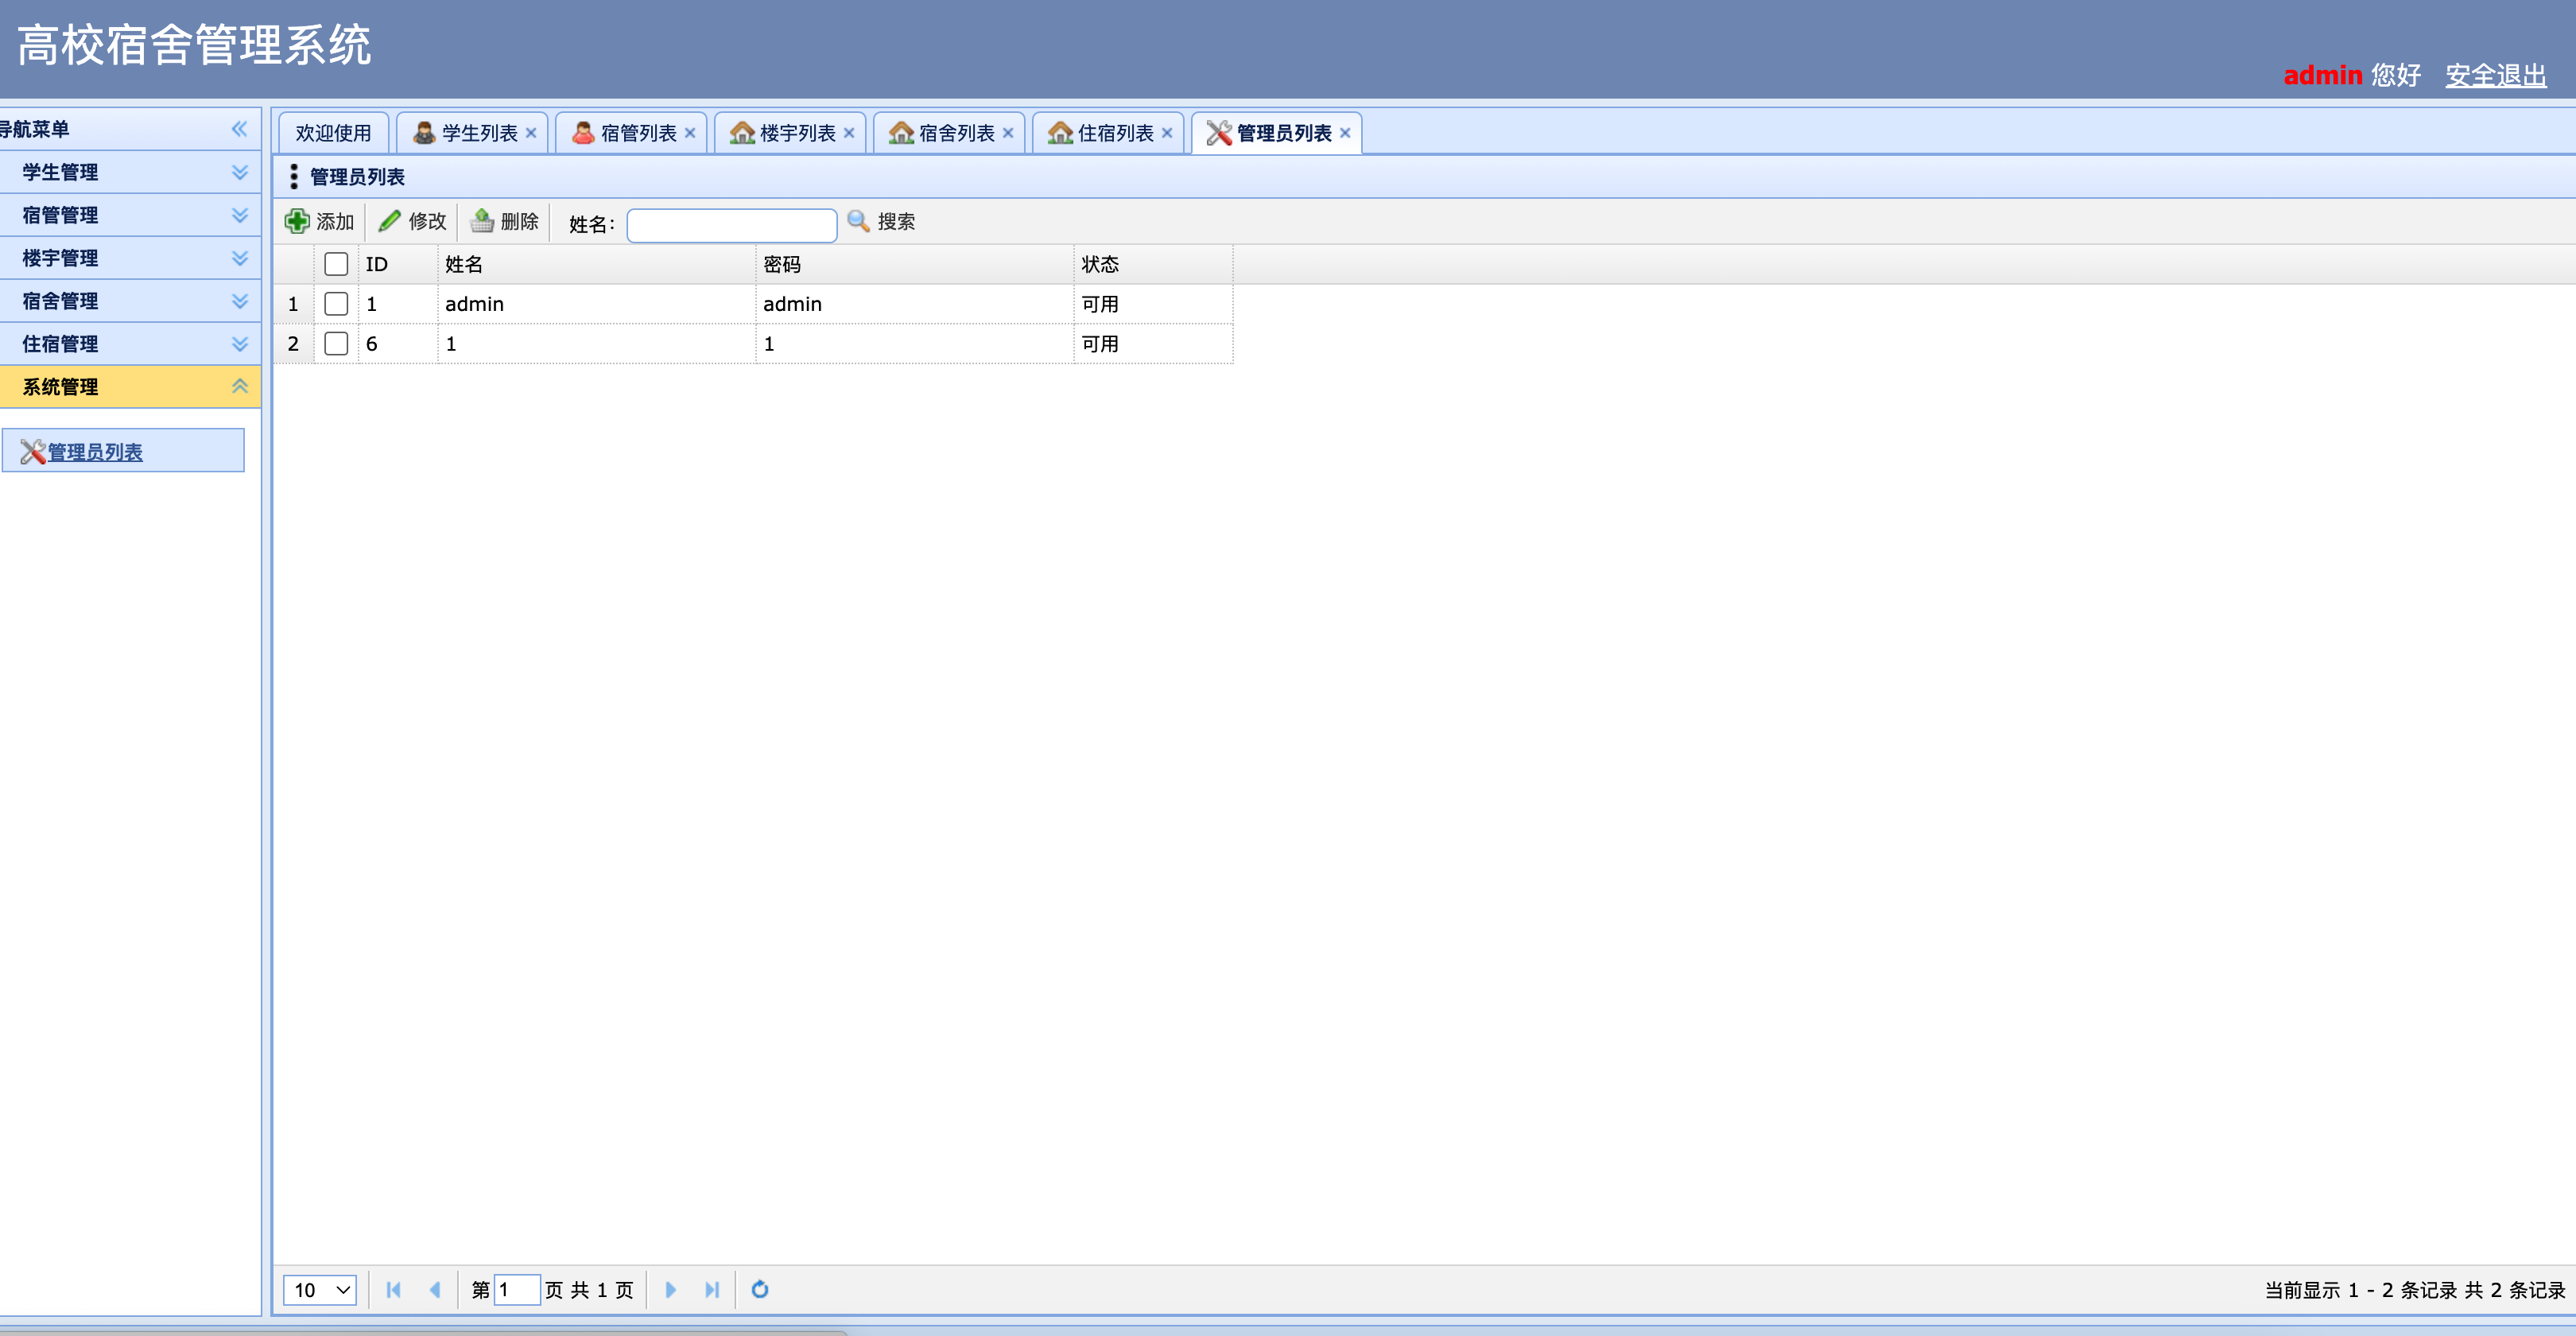Check the checkbox for ID 6 row
Image resolution: width=2576 pixels, height=1336 pixels.
click(336, 344)
